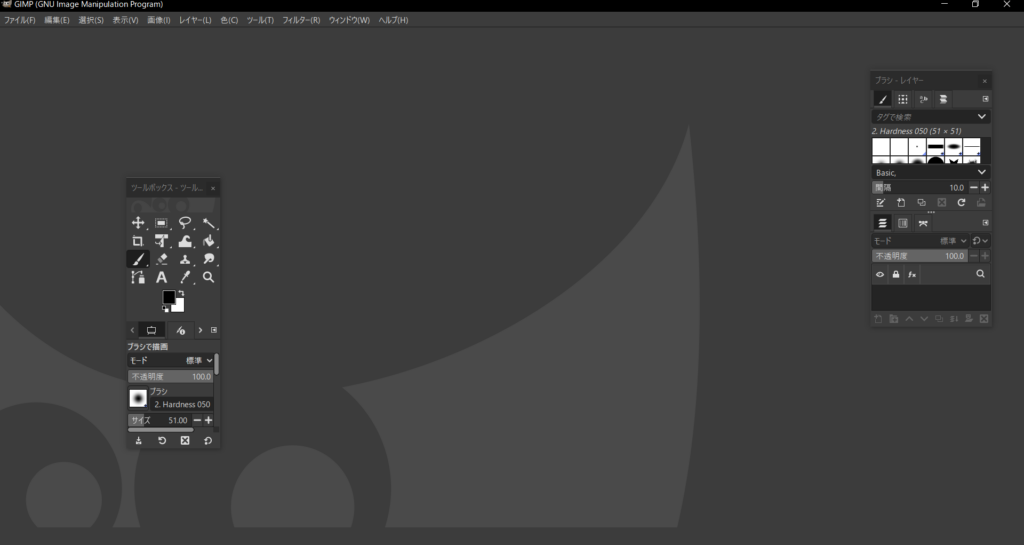Switch to the Document History tab
Screen dimensions: 1024x545
point(943,99)
